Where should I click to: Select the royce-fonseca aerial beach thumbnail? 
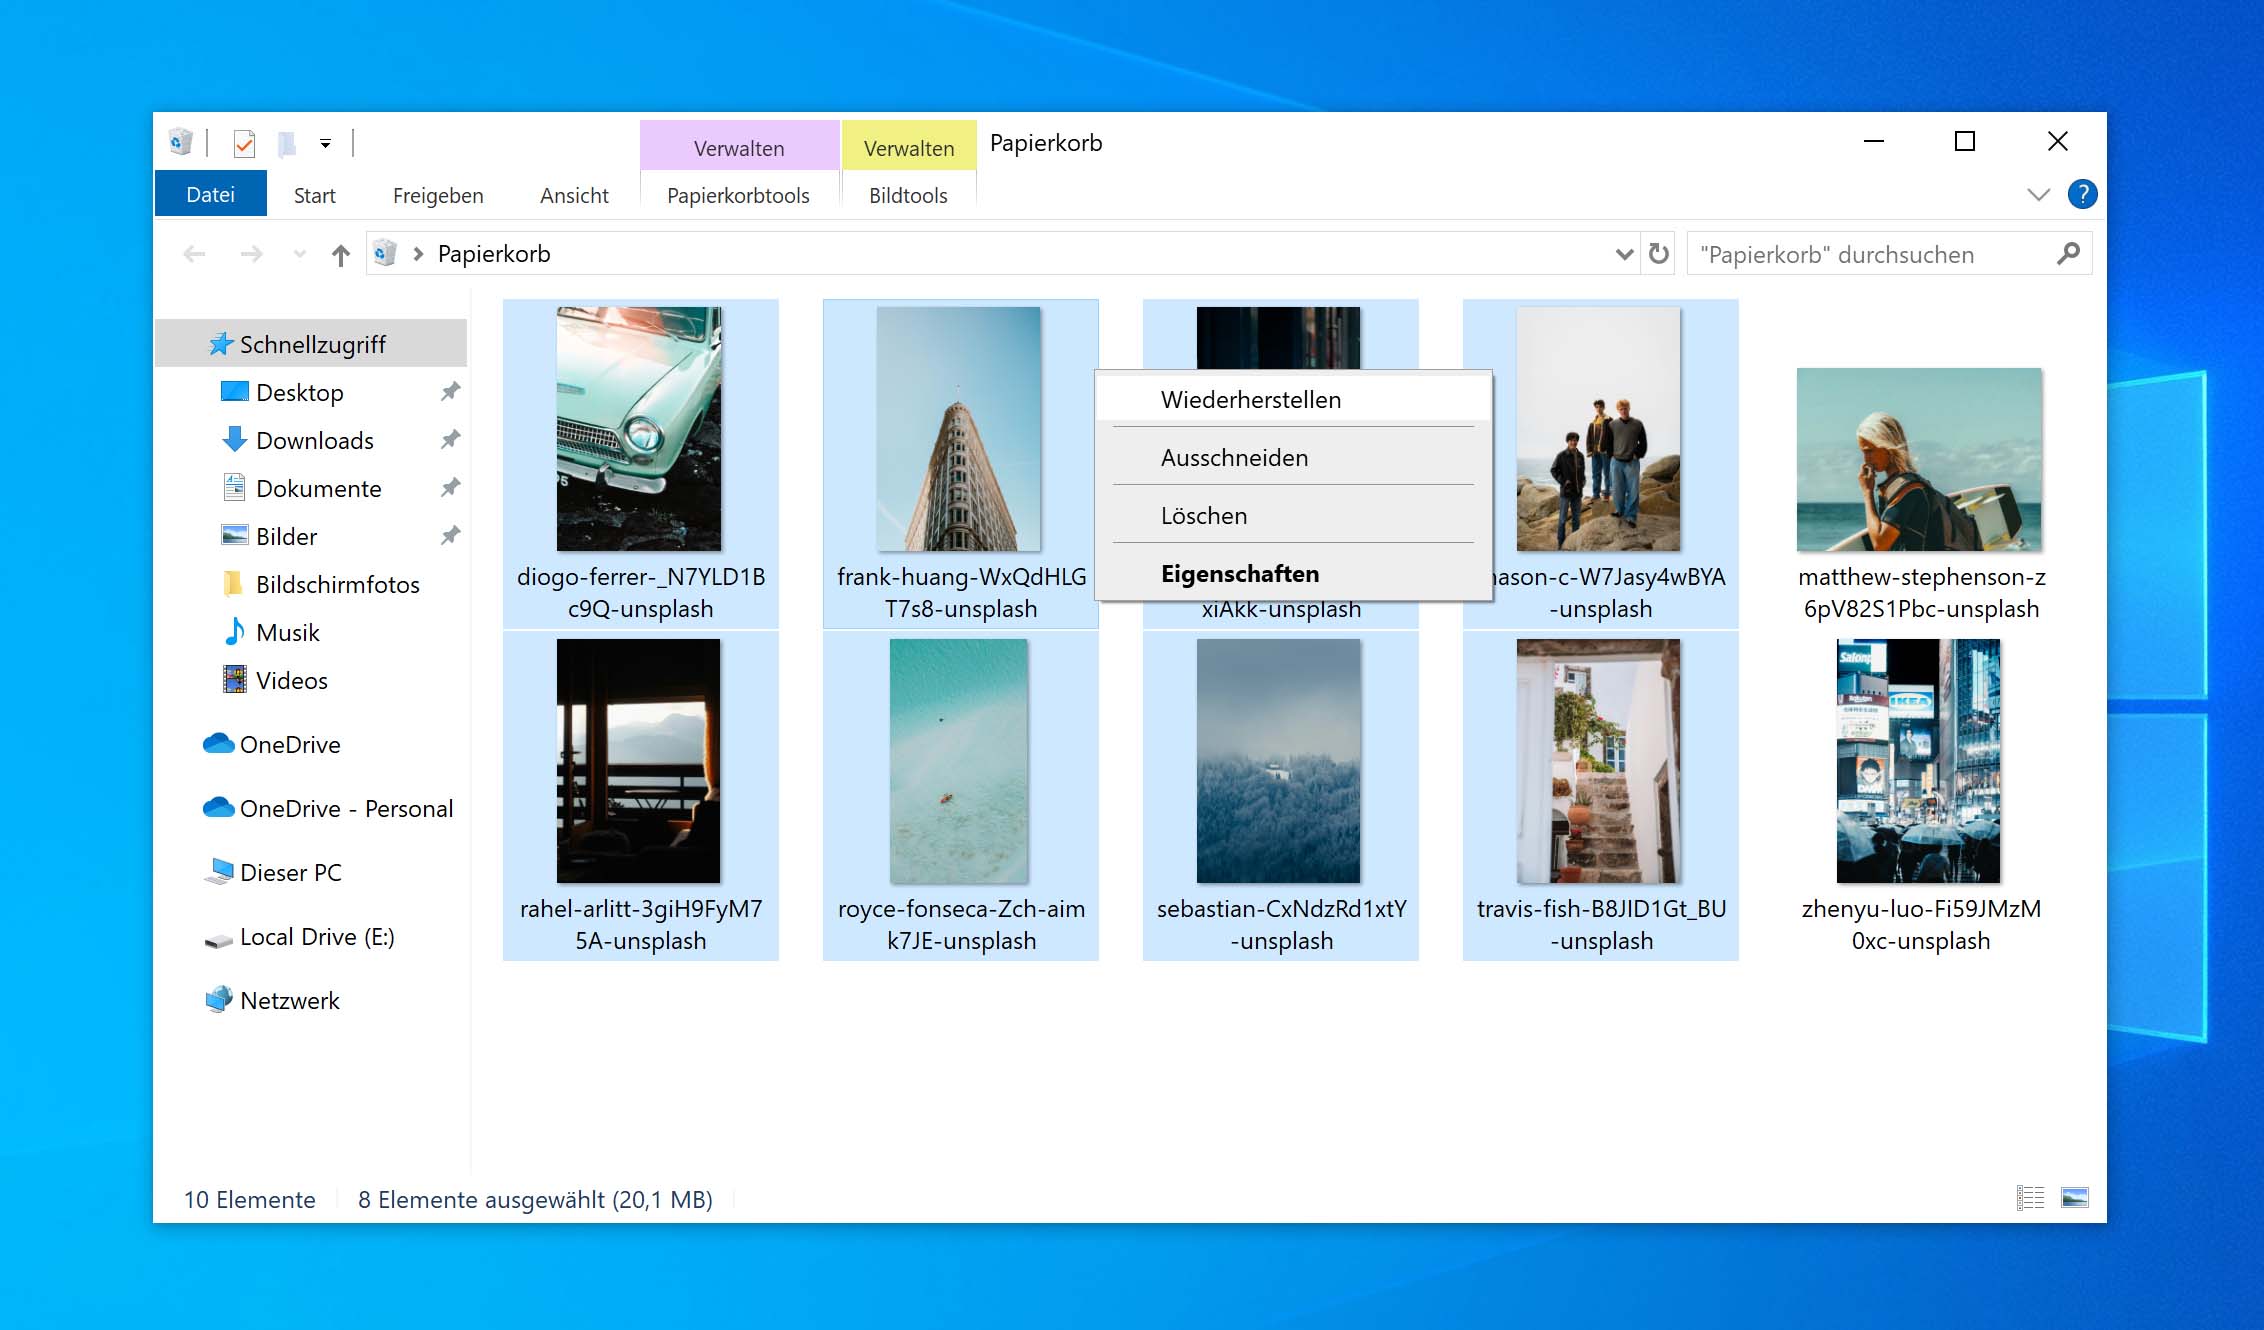[959, 761]
